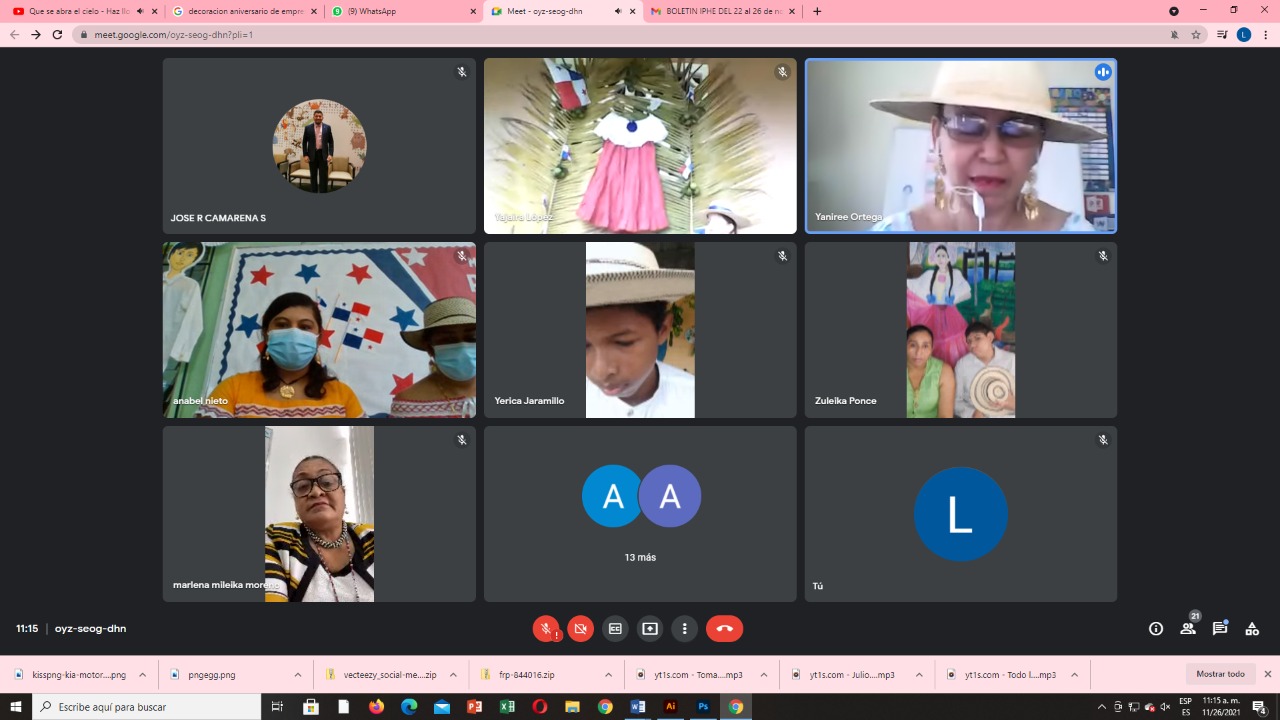Expand options for frp-844016.zip download

point(608,675)
